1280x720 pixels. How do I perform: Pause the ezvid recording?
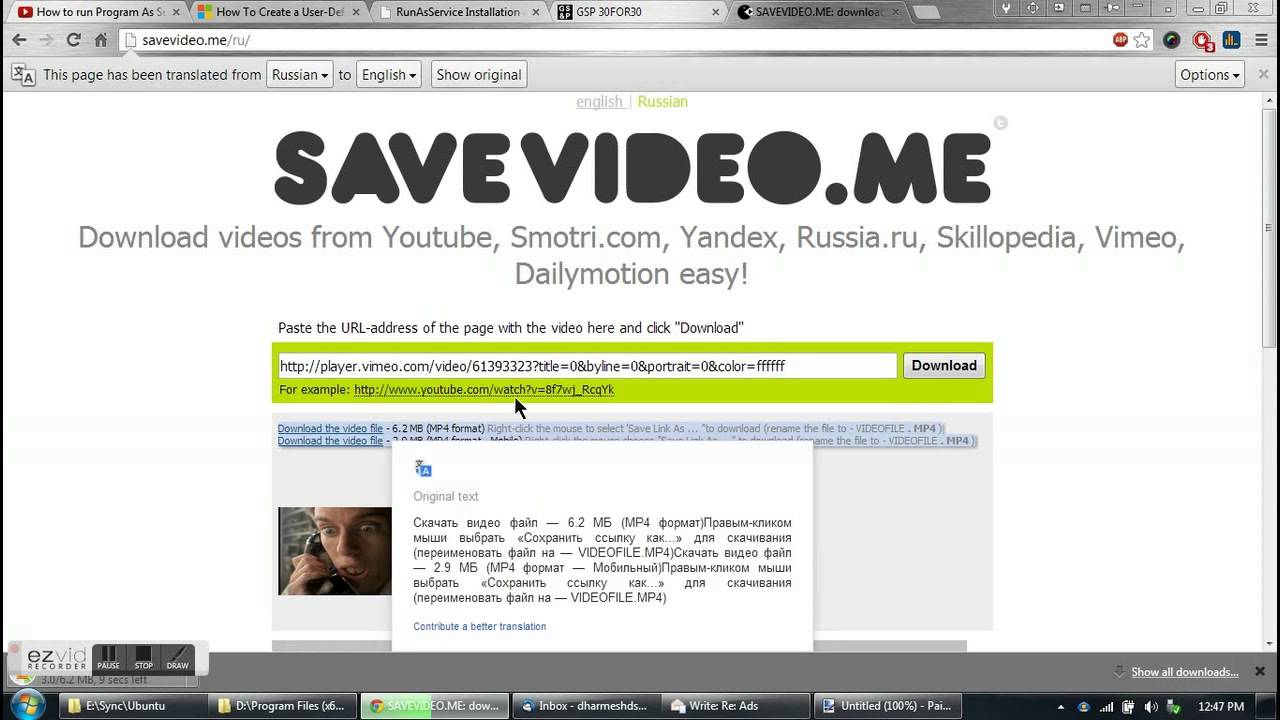(108, 658)
